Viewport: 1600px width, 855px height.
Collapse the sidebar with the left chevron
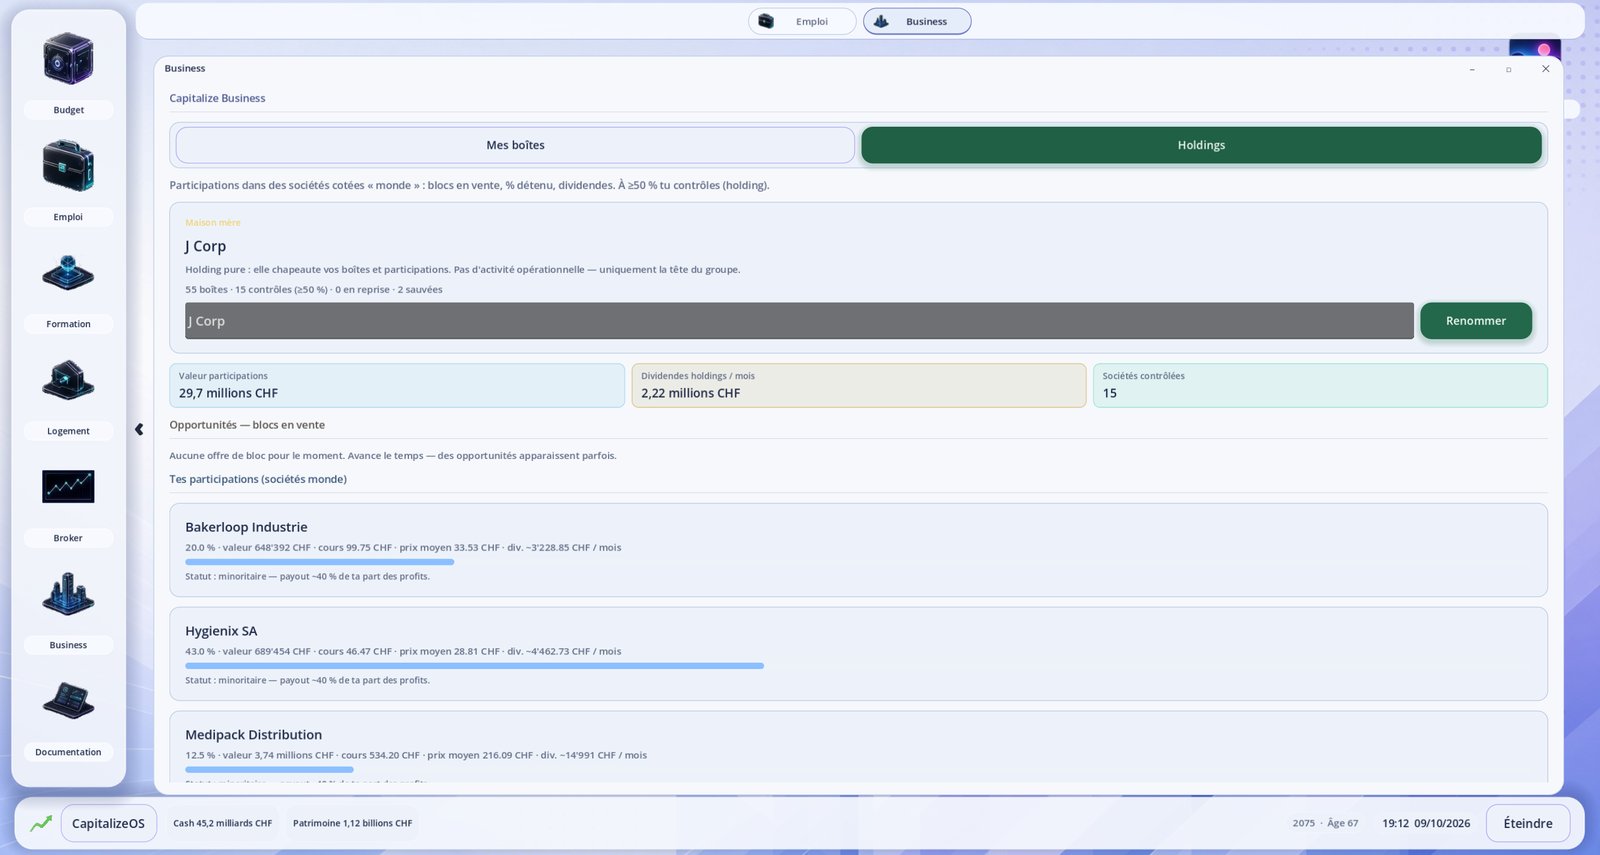(139, 429)
